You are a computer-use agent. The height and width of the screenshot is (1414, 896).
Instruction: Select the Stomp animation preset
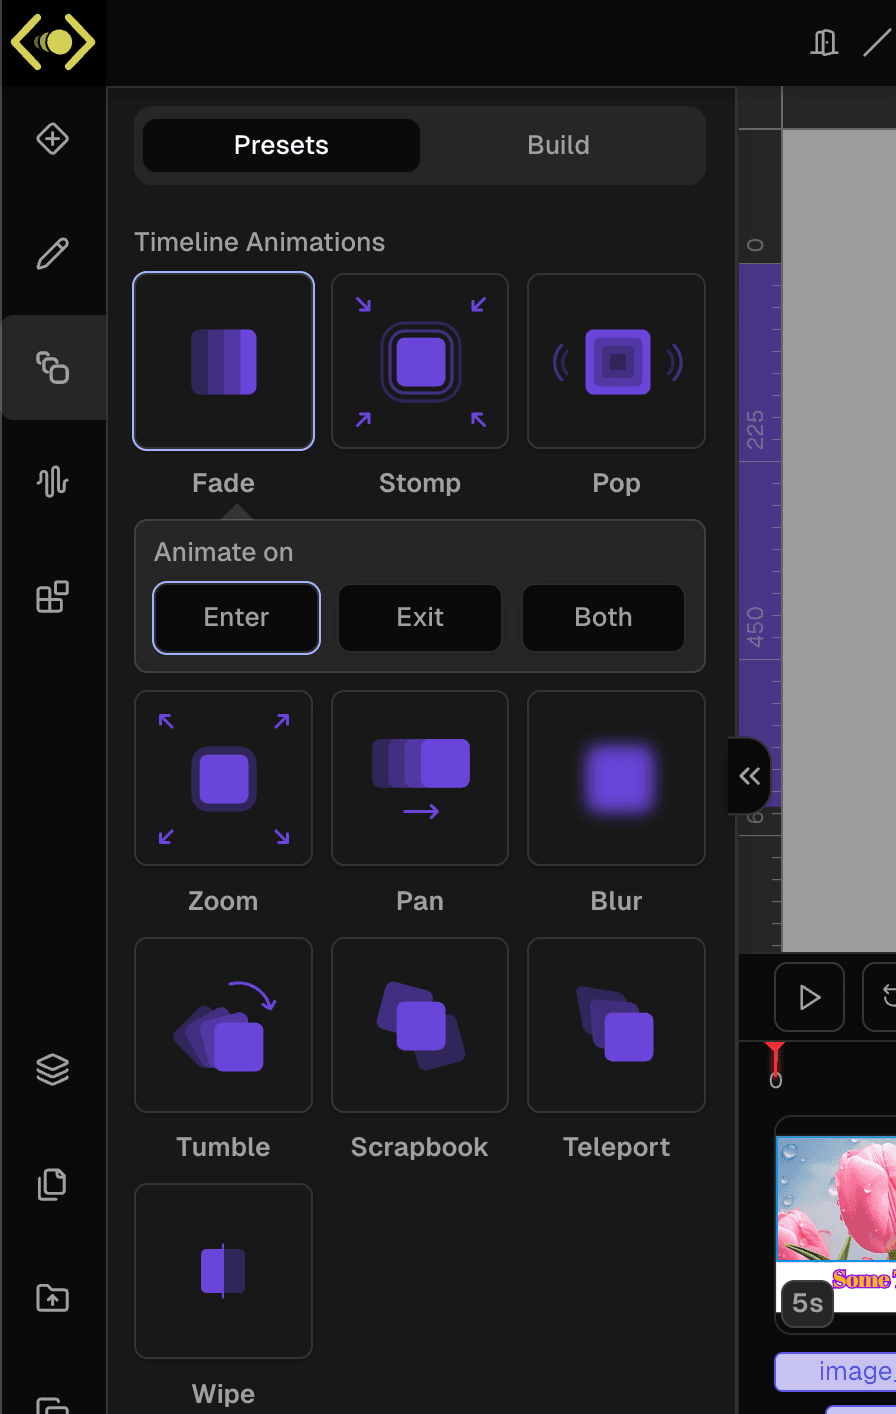point(419,361)
